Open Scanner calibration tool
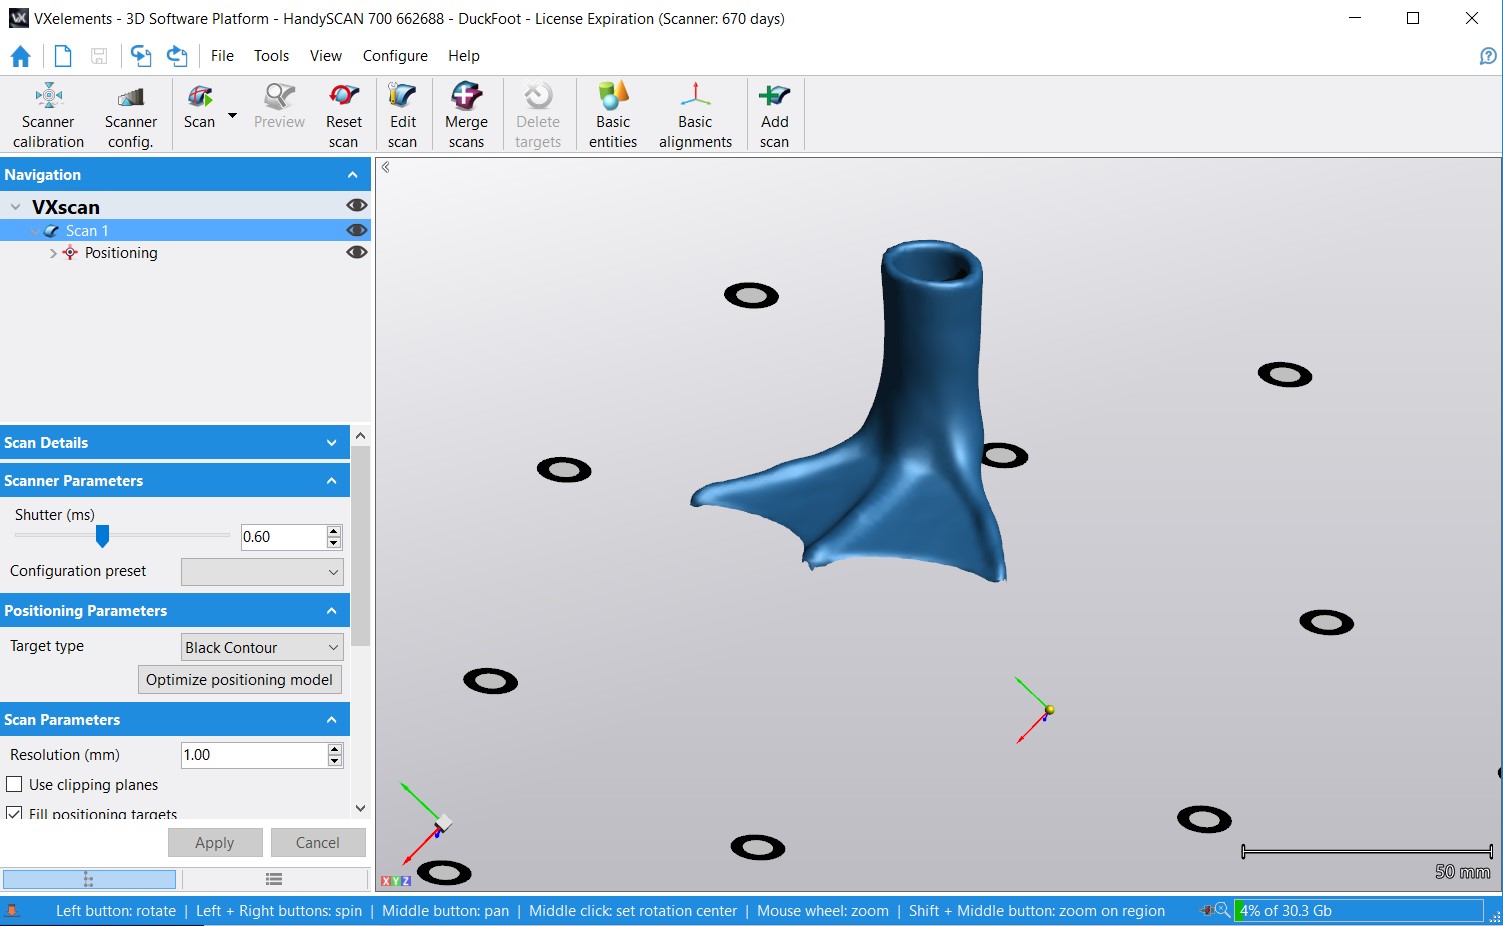 pyautogui.click(x=48, y=115)
